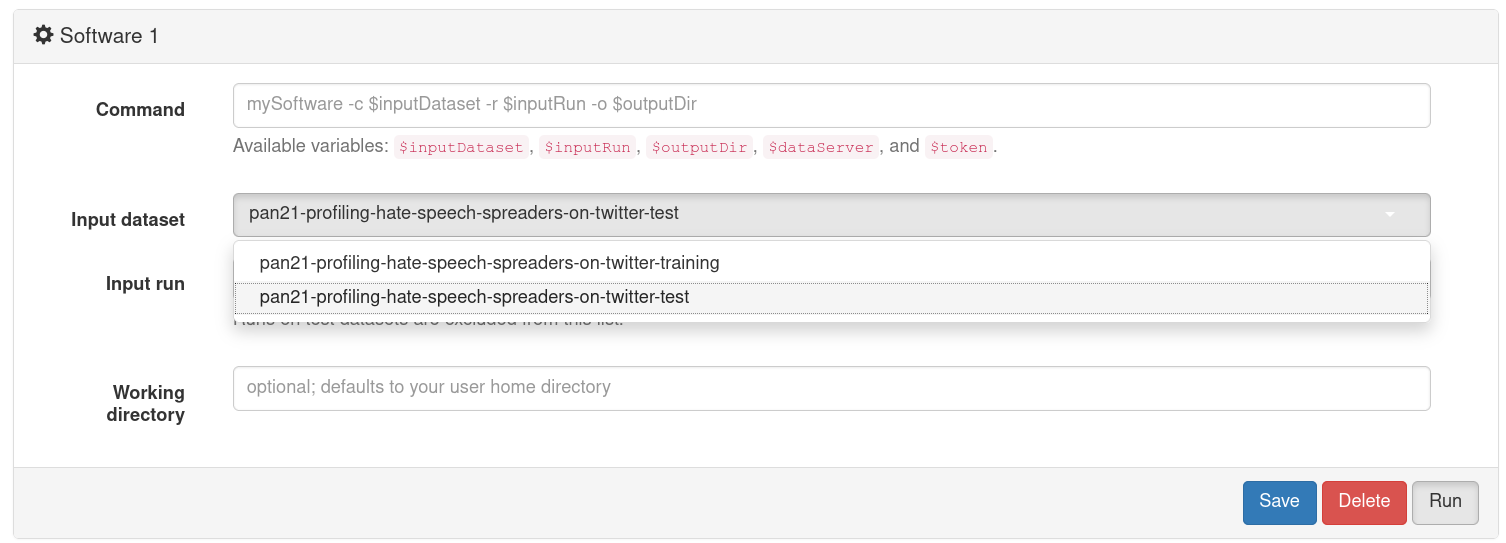This screenshot has height=543, width=1506.
Task: Click the $outputDir variable tag
Action: coord(699,147)
